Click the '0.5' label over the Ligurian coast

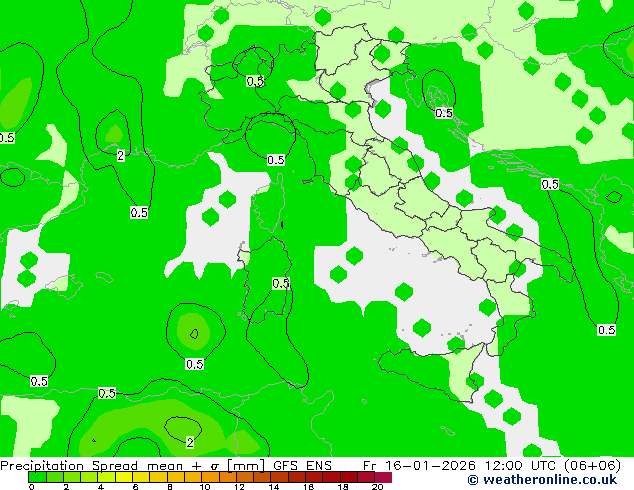coord(276,160)
